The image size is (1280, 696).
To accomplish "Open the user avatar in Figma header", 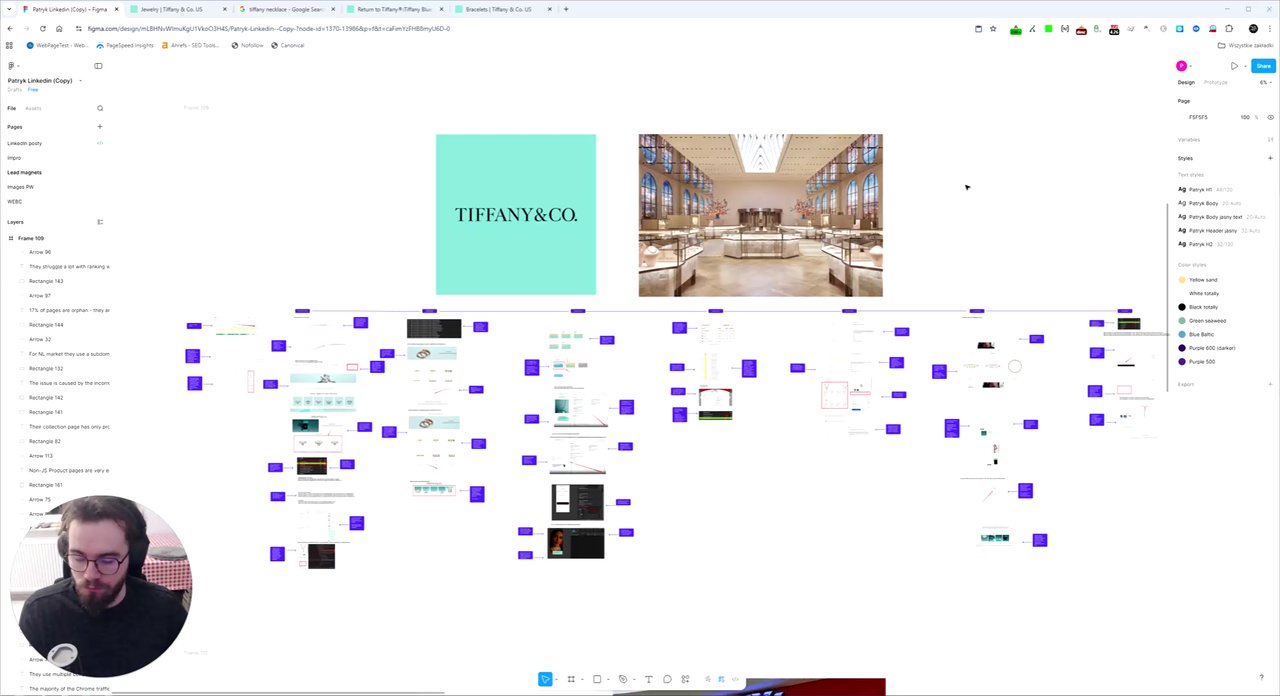I will 1181,66.
